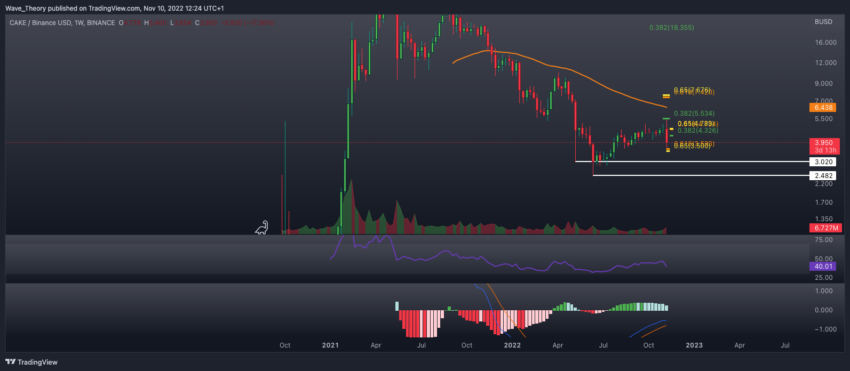Viewport: 850px width, 371px height.
Task: Click the 2022 label on time axis
Action: (x=512, y=344)
